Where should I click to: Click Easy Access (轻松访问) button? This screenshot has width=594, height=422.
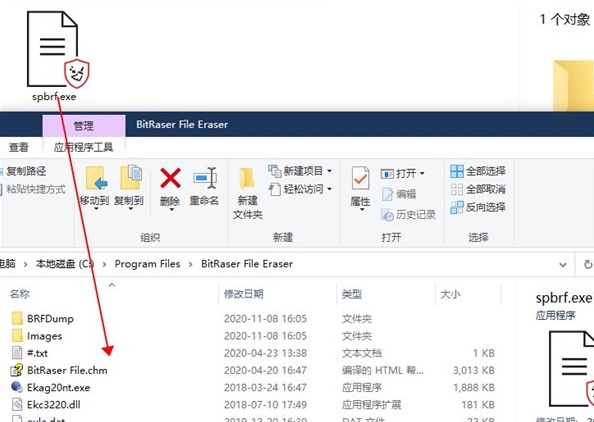(x=300, y=189)
